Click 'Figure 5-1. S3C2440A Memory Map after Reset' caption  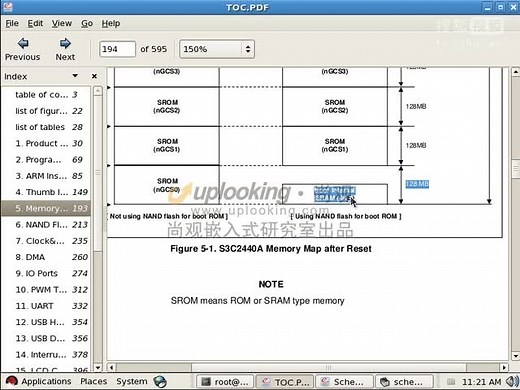[x=271, y=249]
